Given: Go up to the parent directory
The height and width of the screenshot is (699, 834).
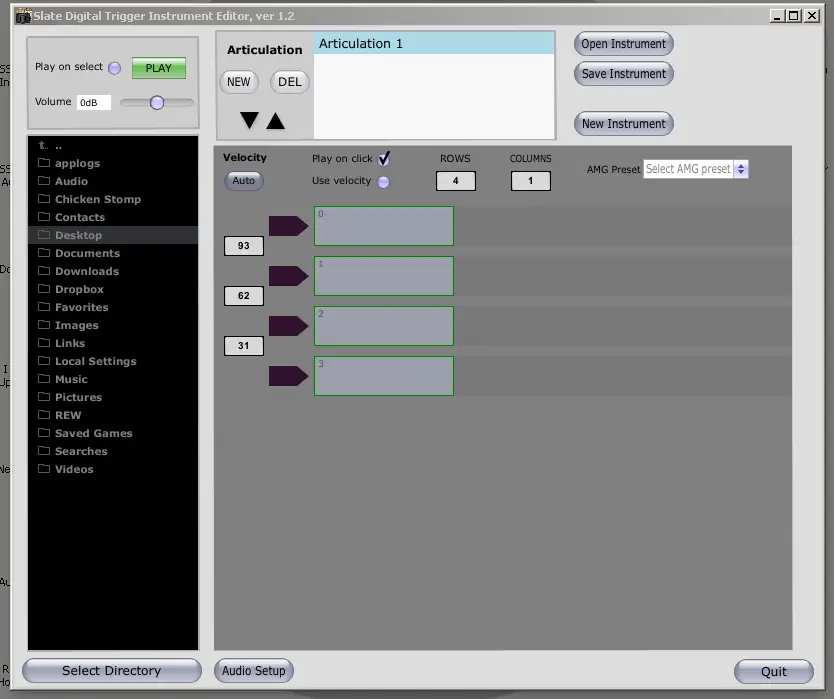Looking at the screenshot, I should click(x=113, y=146).
